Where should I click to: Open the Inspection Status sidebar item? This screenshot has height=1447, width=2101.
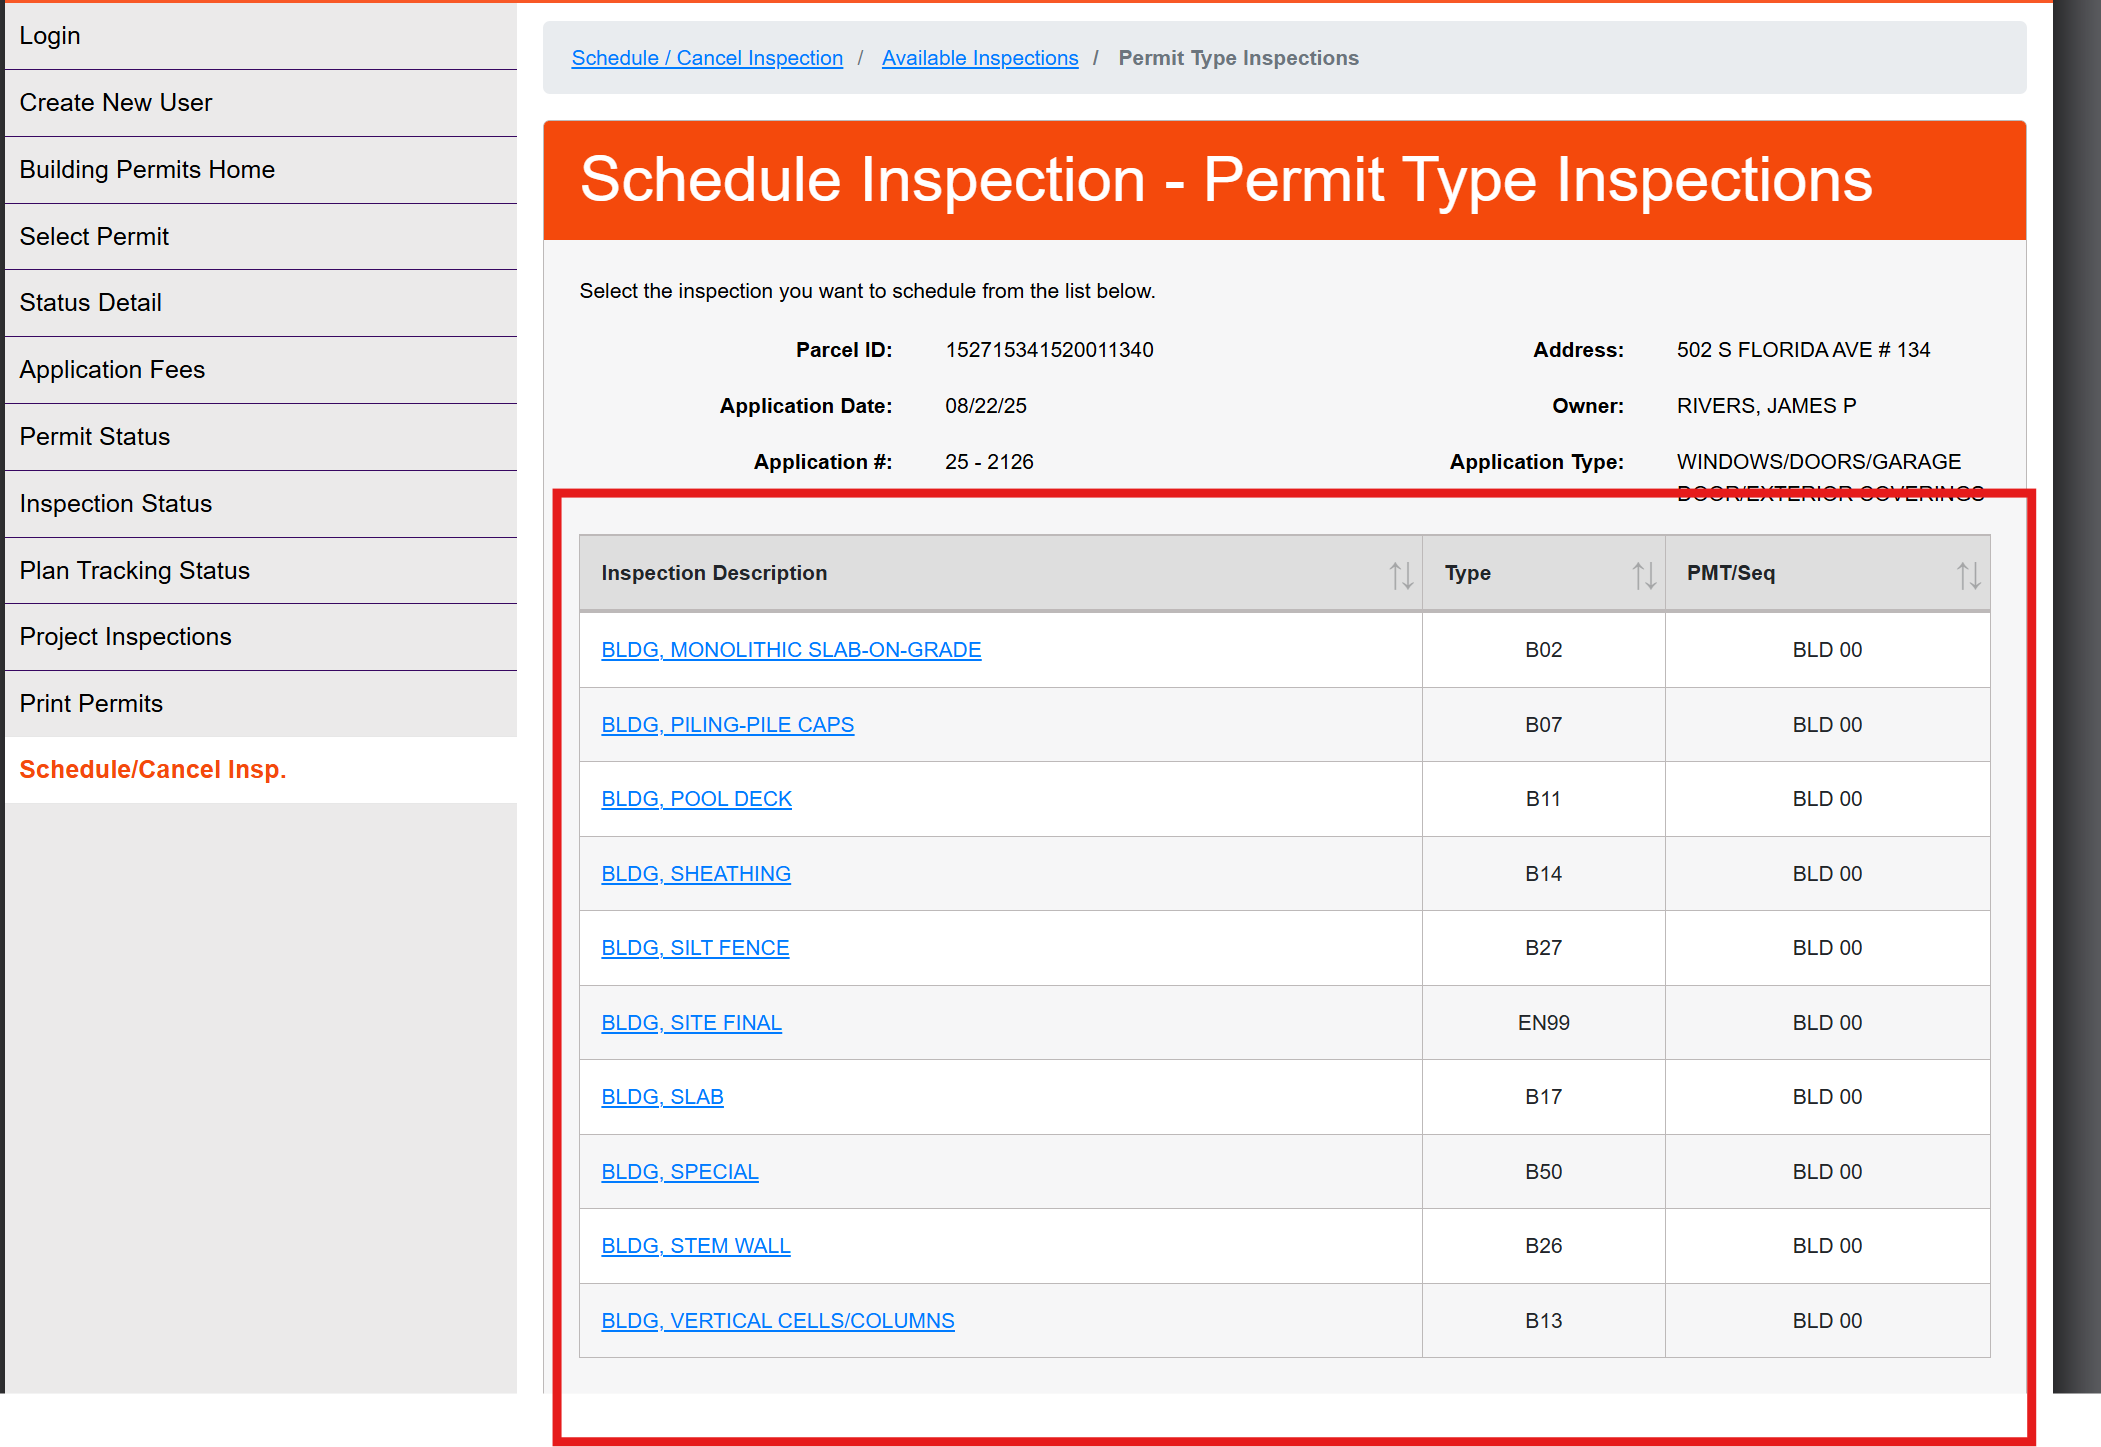[x=116, y=503]
